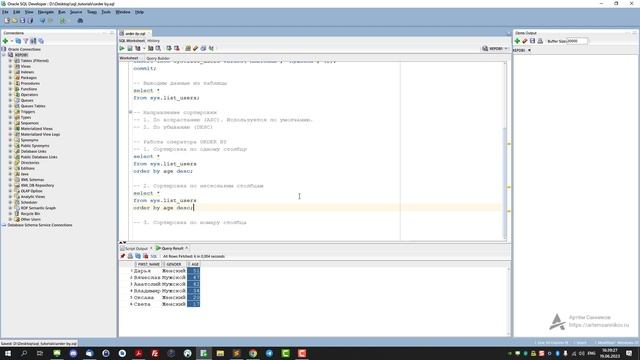Print the Dbms Output
This screenshot has height=360, width=640.
(540, 41)
